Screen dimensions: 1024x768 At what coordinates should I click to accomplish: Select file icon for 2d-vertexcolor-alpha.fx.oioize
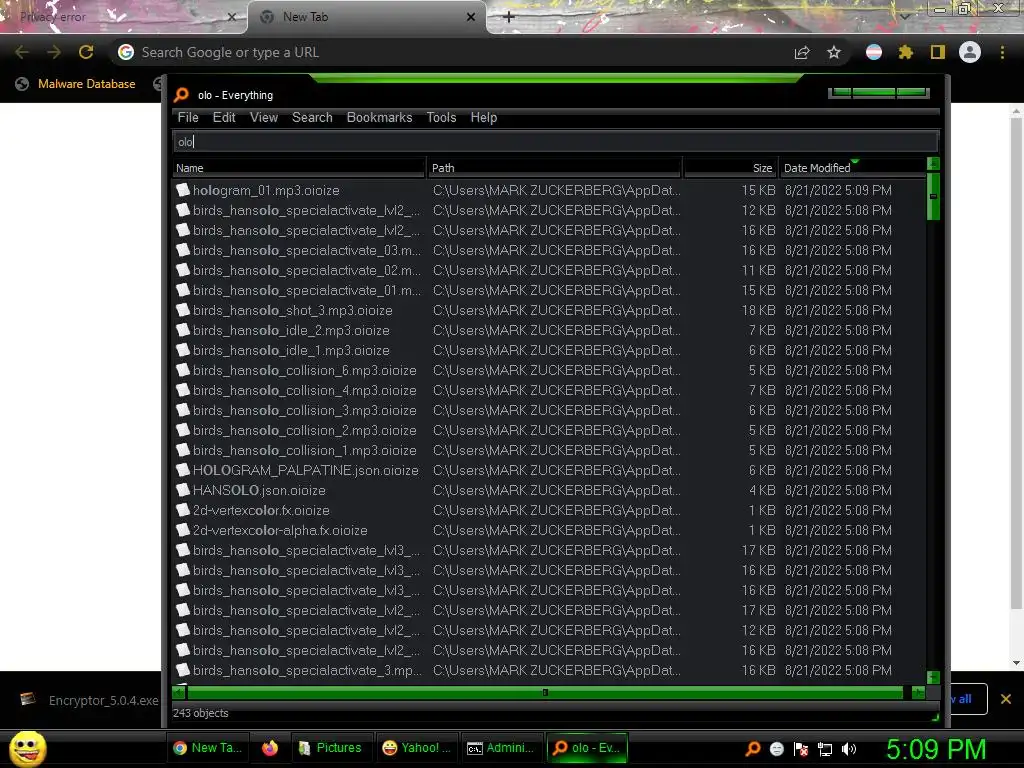tap(183, 530)
